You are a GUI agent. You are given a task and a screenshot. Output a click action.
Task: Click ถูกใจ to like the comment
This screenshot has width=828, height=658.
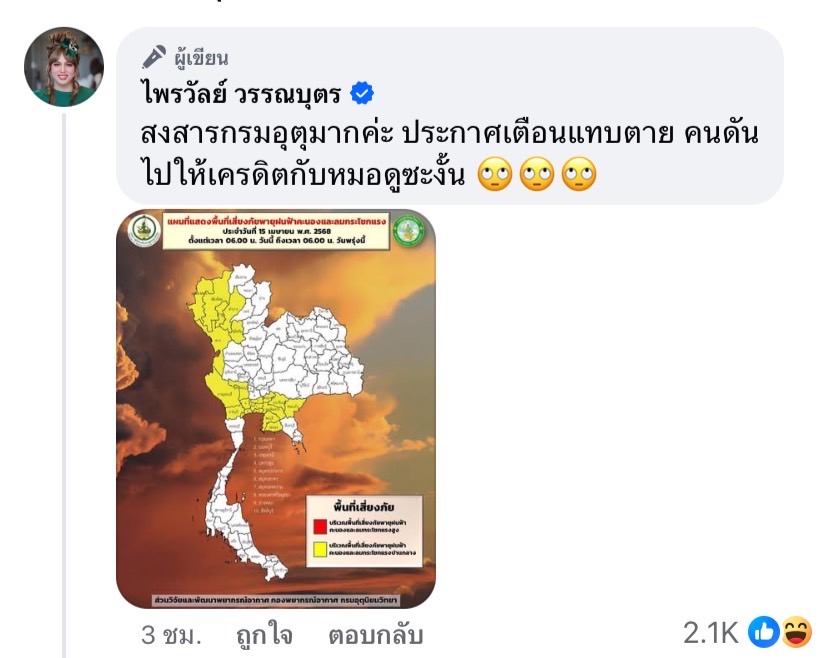[x=264, y=635]
